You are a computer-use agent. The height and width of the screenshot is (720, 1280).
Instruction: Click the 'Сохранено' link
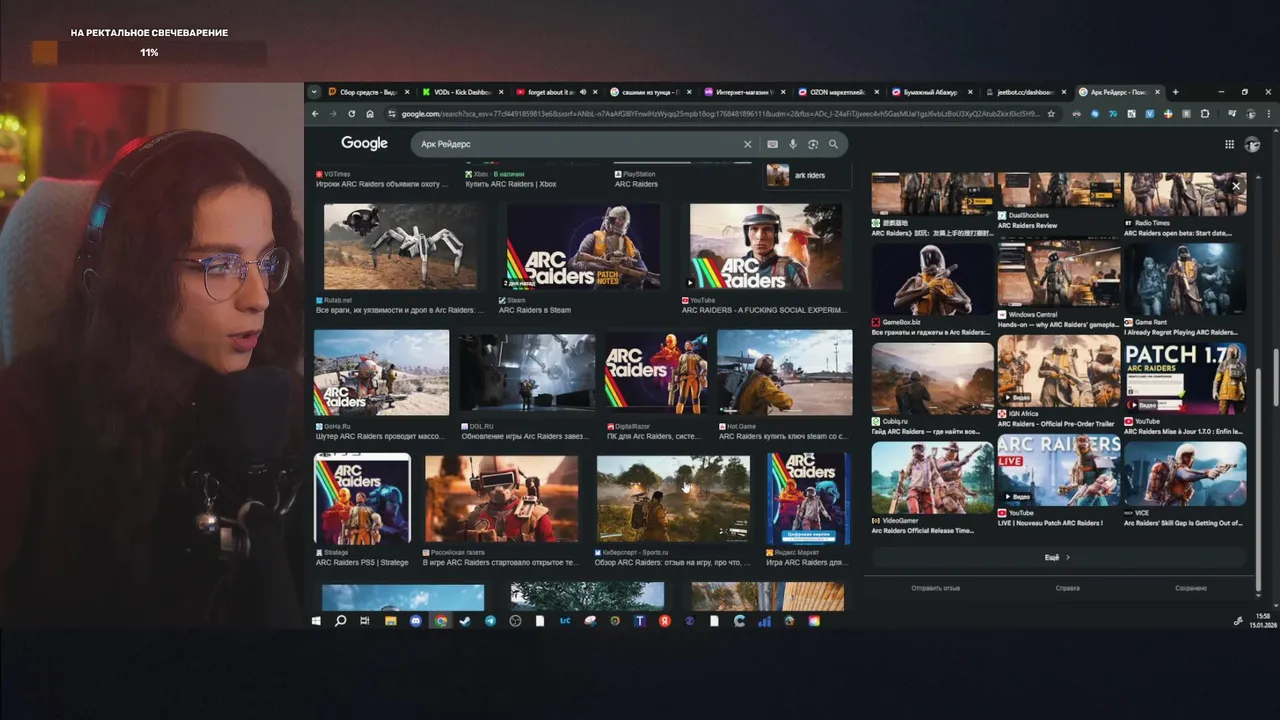(x=1191, y=588)
